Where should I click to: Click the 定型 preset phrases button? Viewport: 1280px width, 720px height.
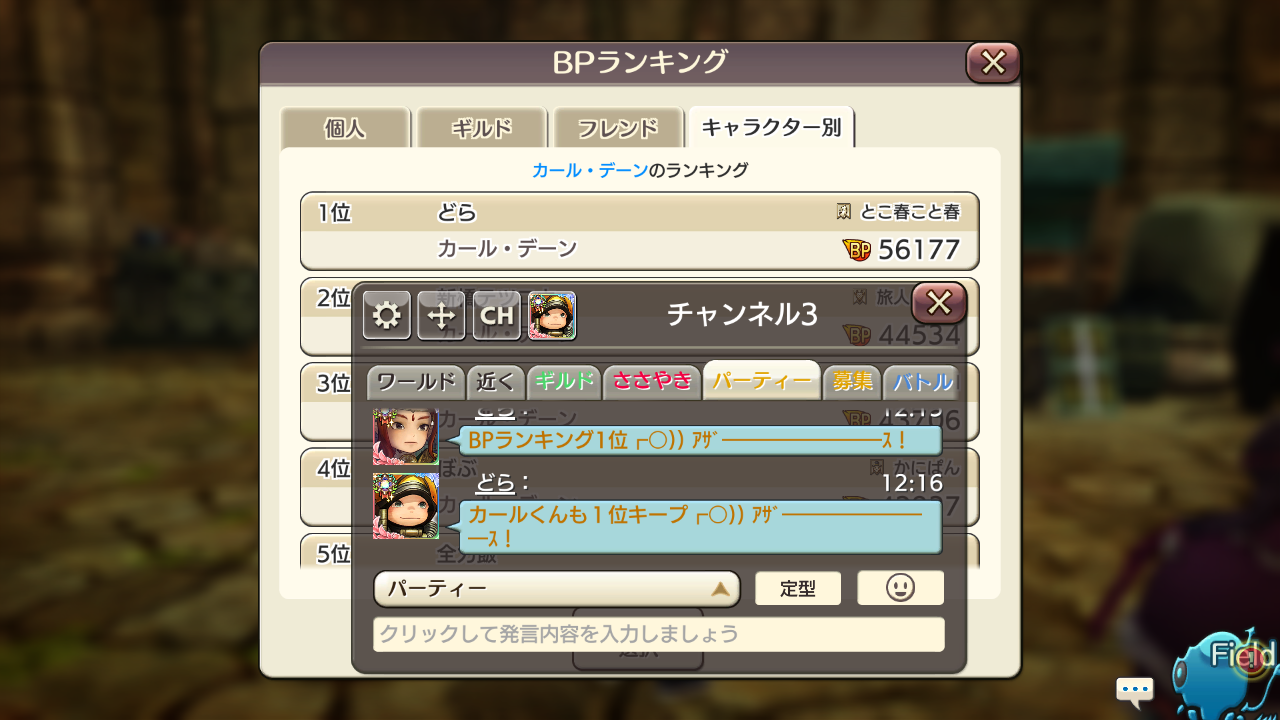click(x=798, y=588)
